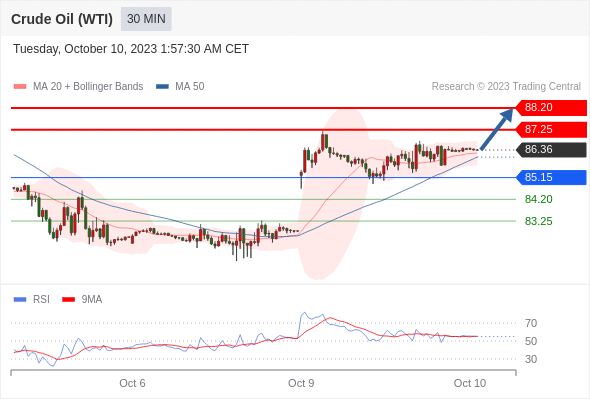Click the RSI 70 axis label
Viewport: 590px width, 400px height.
(531, 323)
